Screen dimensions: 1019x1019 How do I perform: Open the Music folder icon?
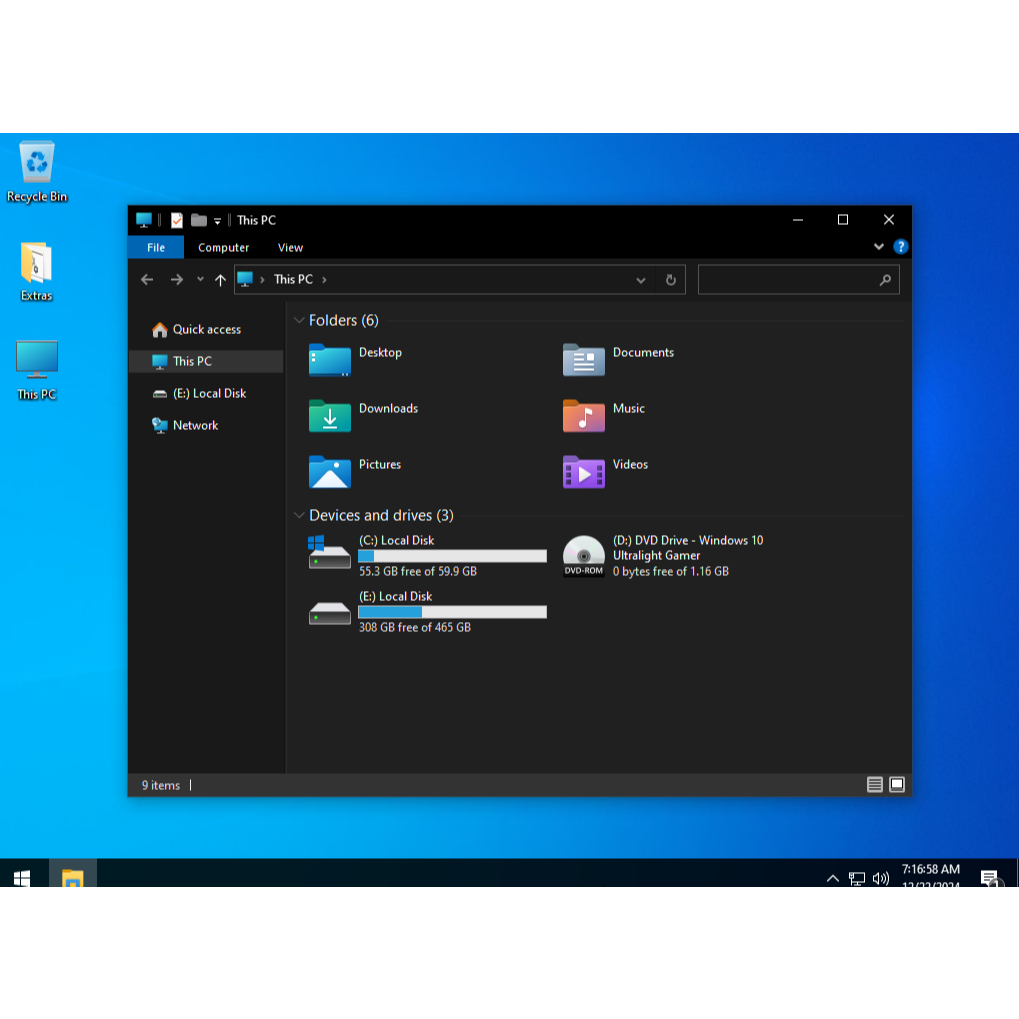pos(583,416)
